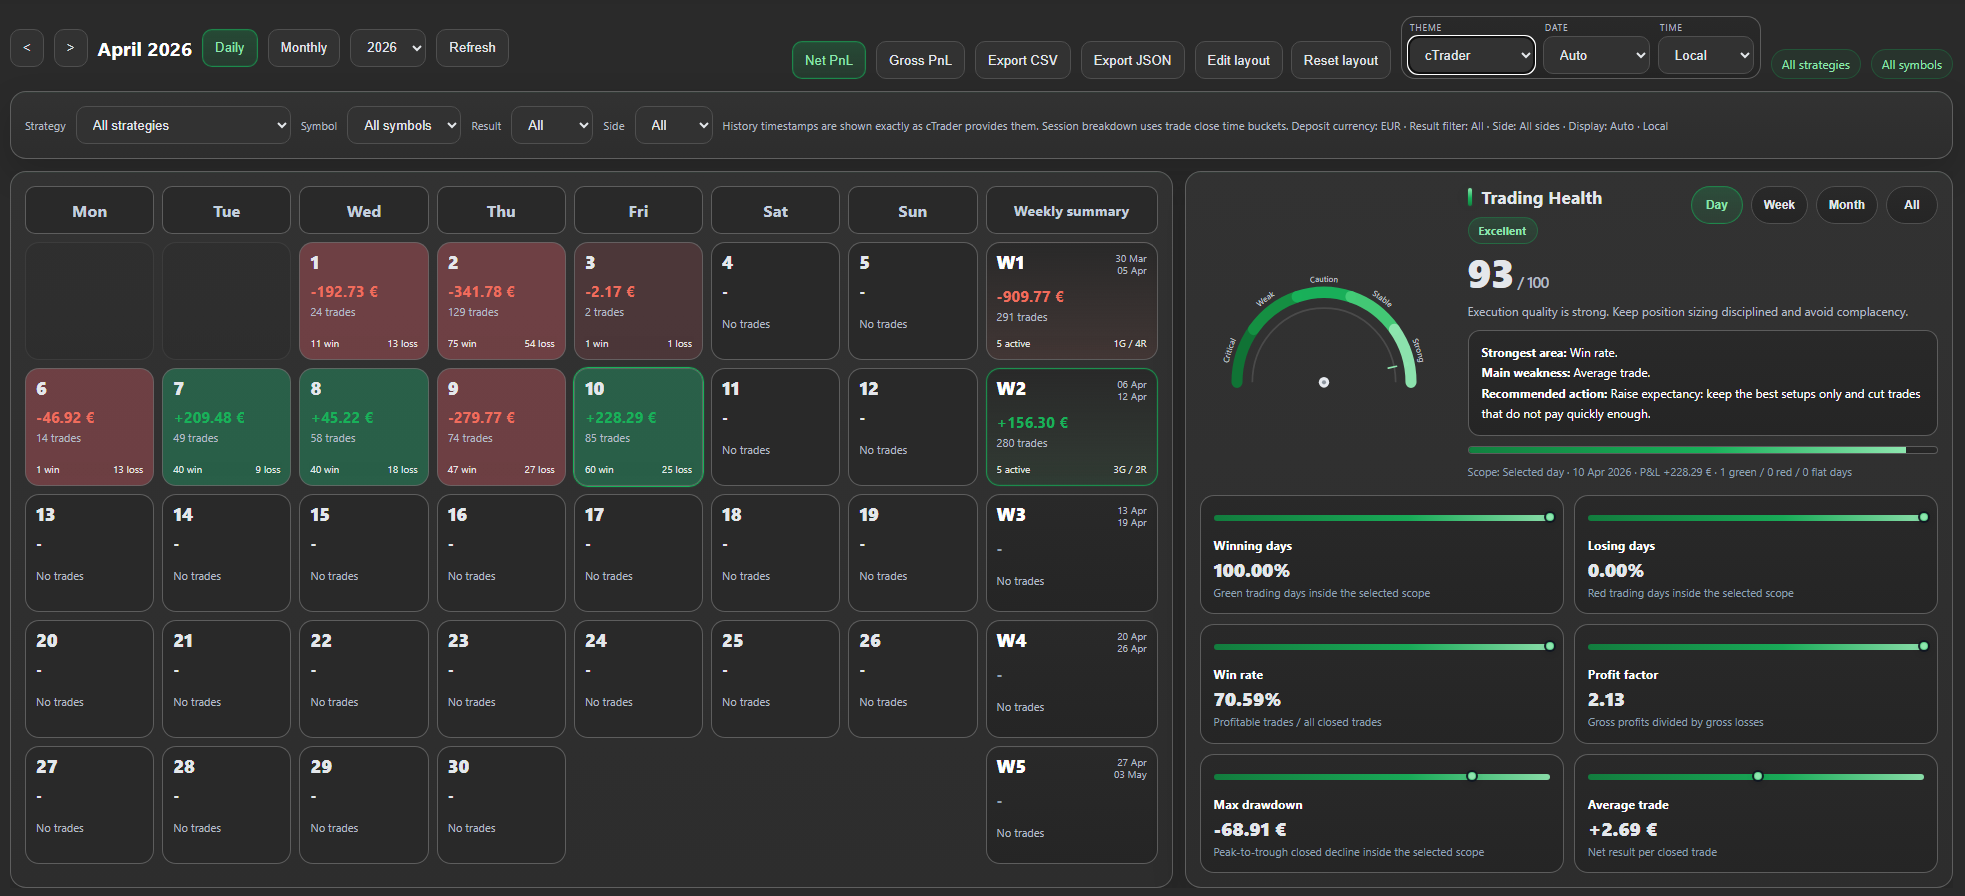The height and width of the screenshot is (896, 1965).
Task: Select April 3 day cell
Action: click(638, 301)
